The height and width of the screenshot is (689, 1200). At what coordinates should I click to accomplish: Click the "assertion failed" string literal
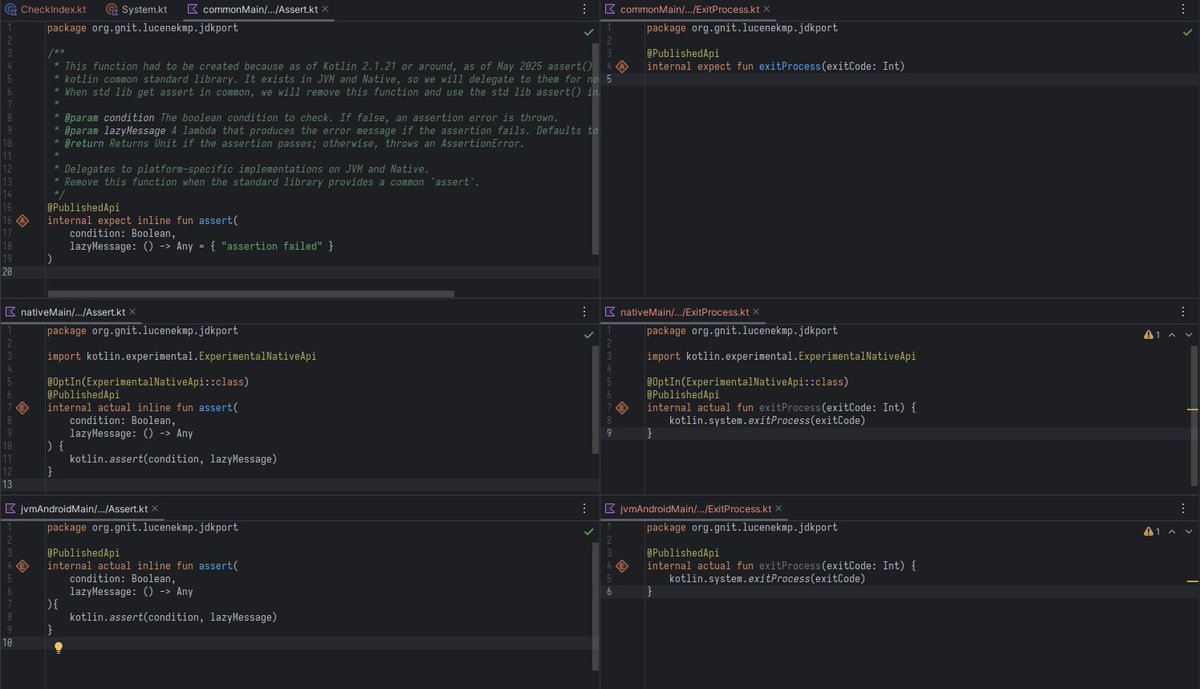[x=270, y=246]
